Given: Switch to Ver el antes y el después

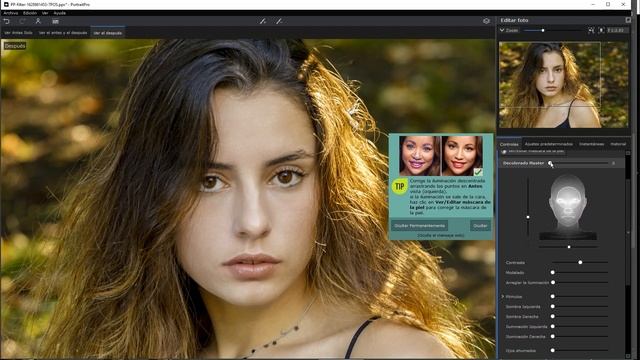Looking at the screenshot, I should (x=63, y=33).
